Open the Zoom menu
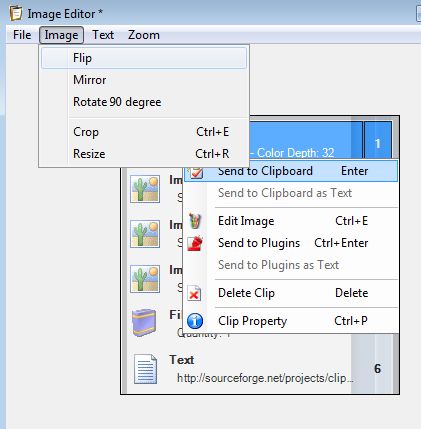 click(144, 35)
